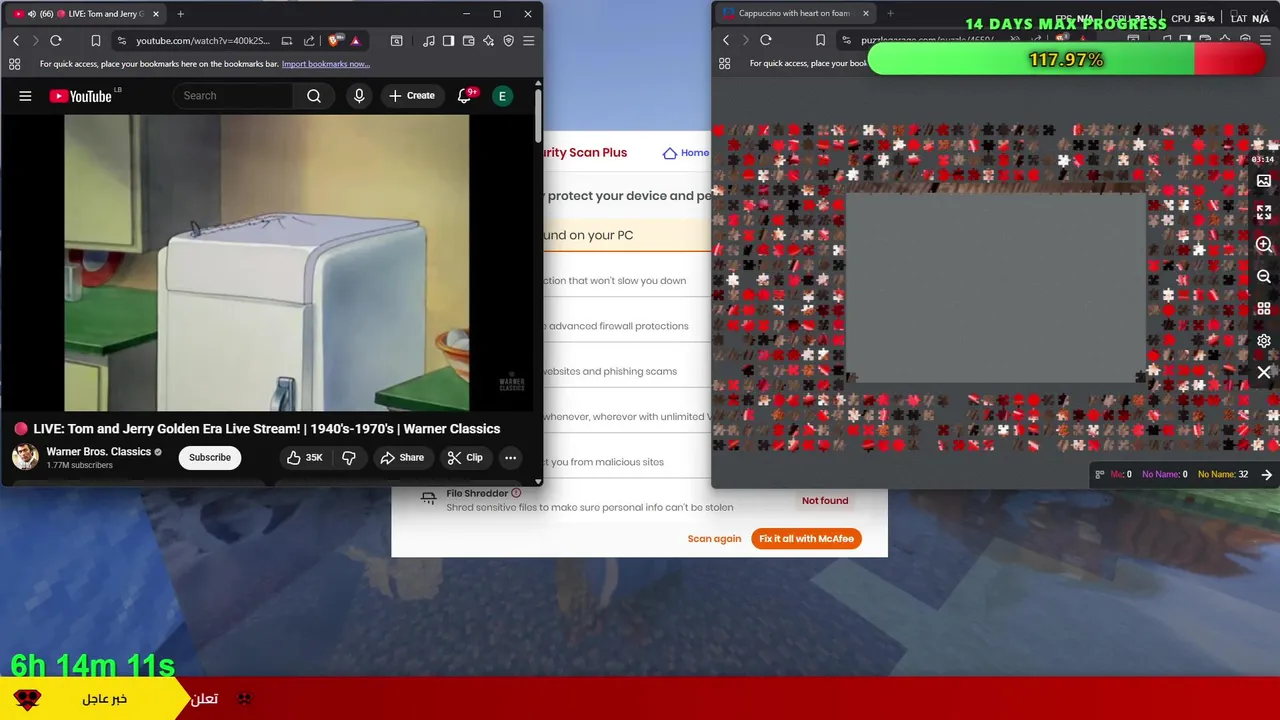The width and height of the screenshot is (1280, 720).
Task: Bookmark the YouTube page
Action: pyautogui.click(x=95, y=41)
